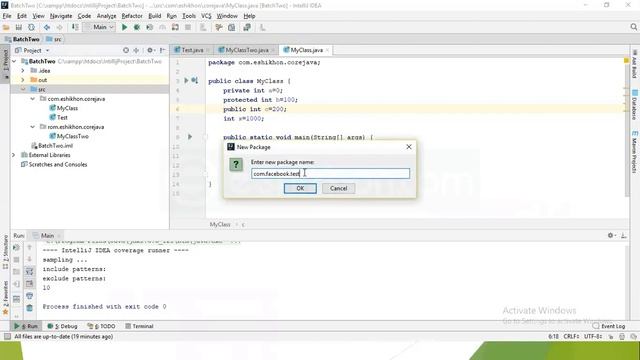640x360 pixels.
Task: Open the Structure side tool window
Action: (5, 251)
